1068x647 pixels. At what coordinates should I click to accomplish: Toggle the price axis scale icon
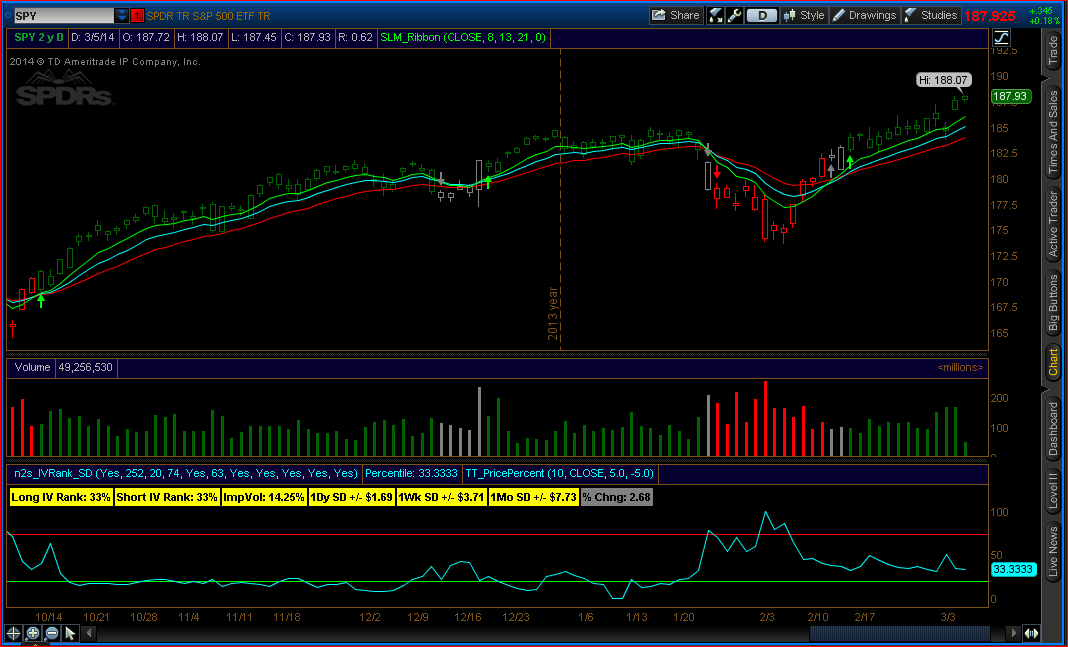click(1002, 38)
